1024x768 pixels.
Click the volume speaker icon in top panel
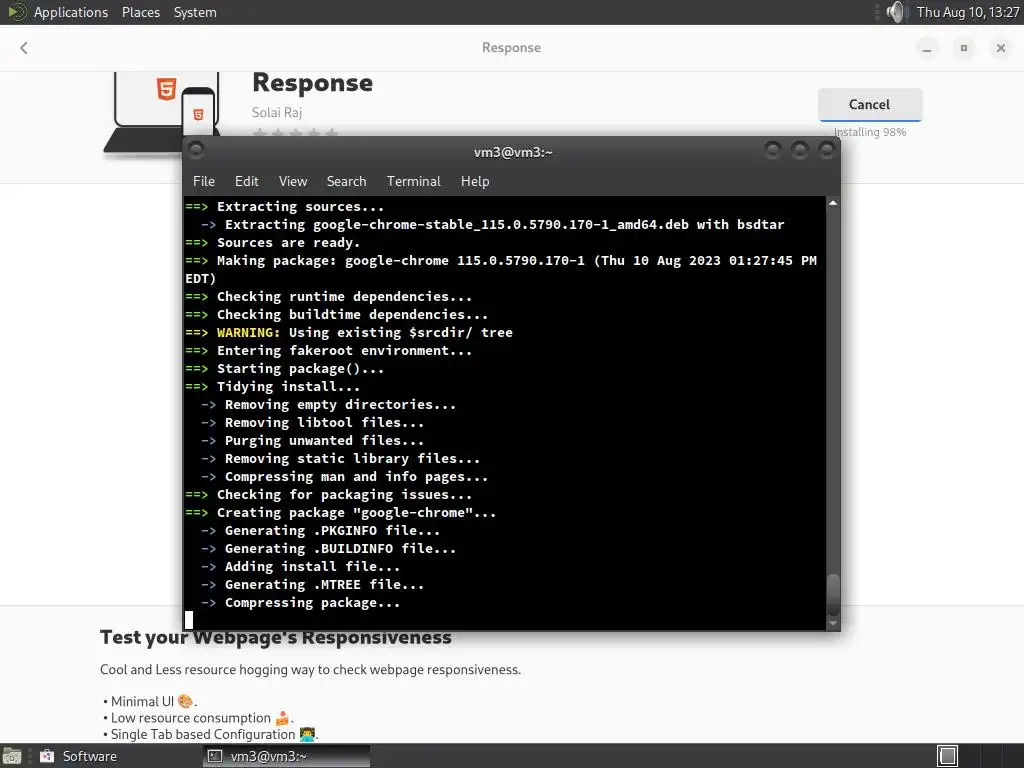pos(897,12)
